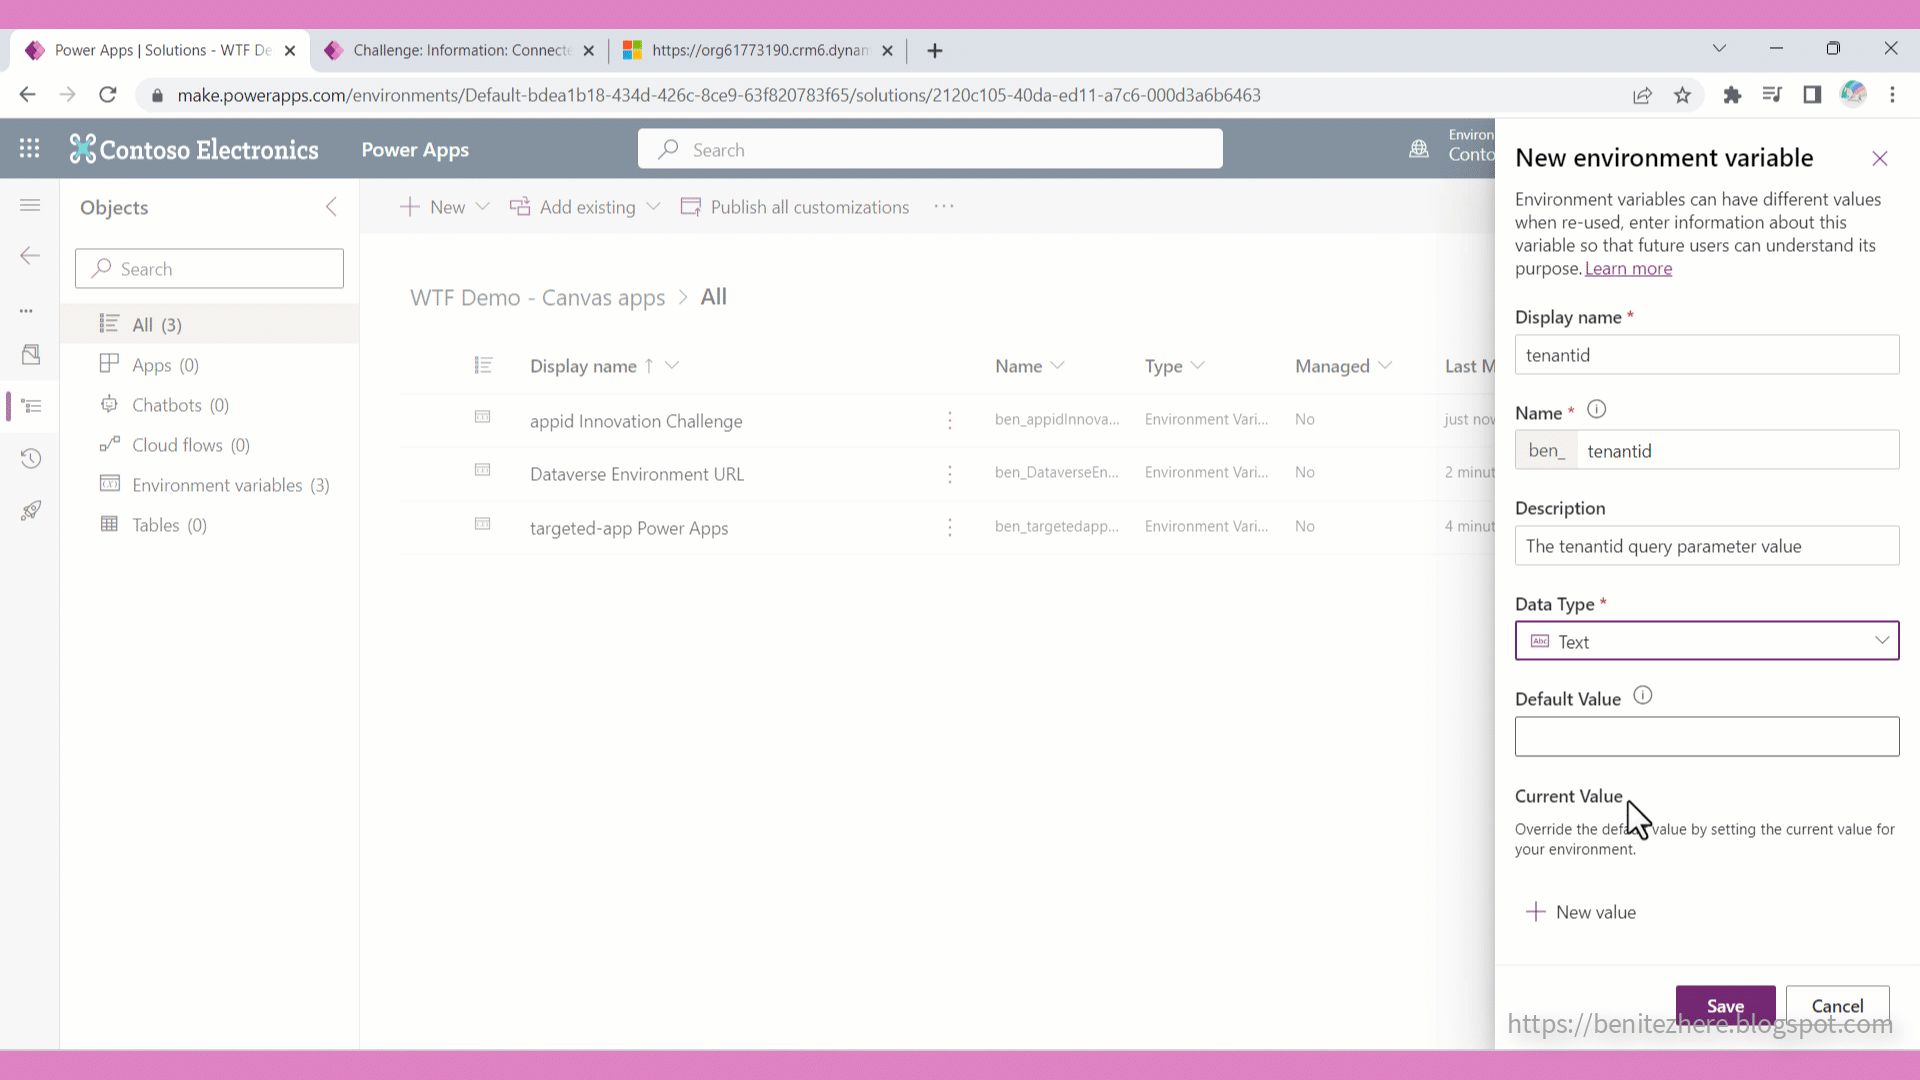1920x1080 pixels.
Task: Click the Default Value info icon
Action: click(x=1643, y=696)
